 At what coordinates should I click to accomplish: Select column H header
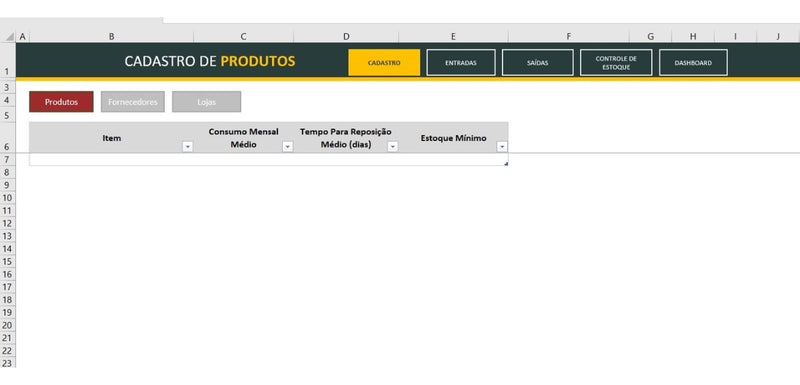click(x=693, y=37)
